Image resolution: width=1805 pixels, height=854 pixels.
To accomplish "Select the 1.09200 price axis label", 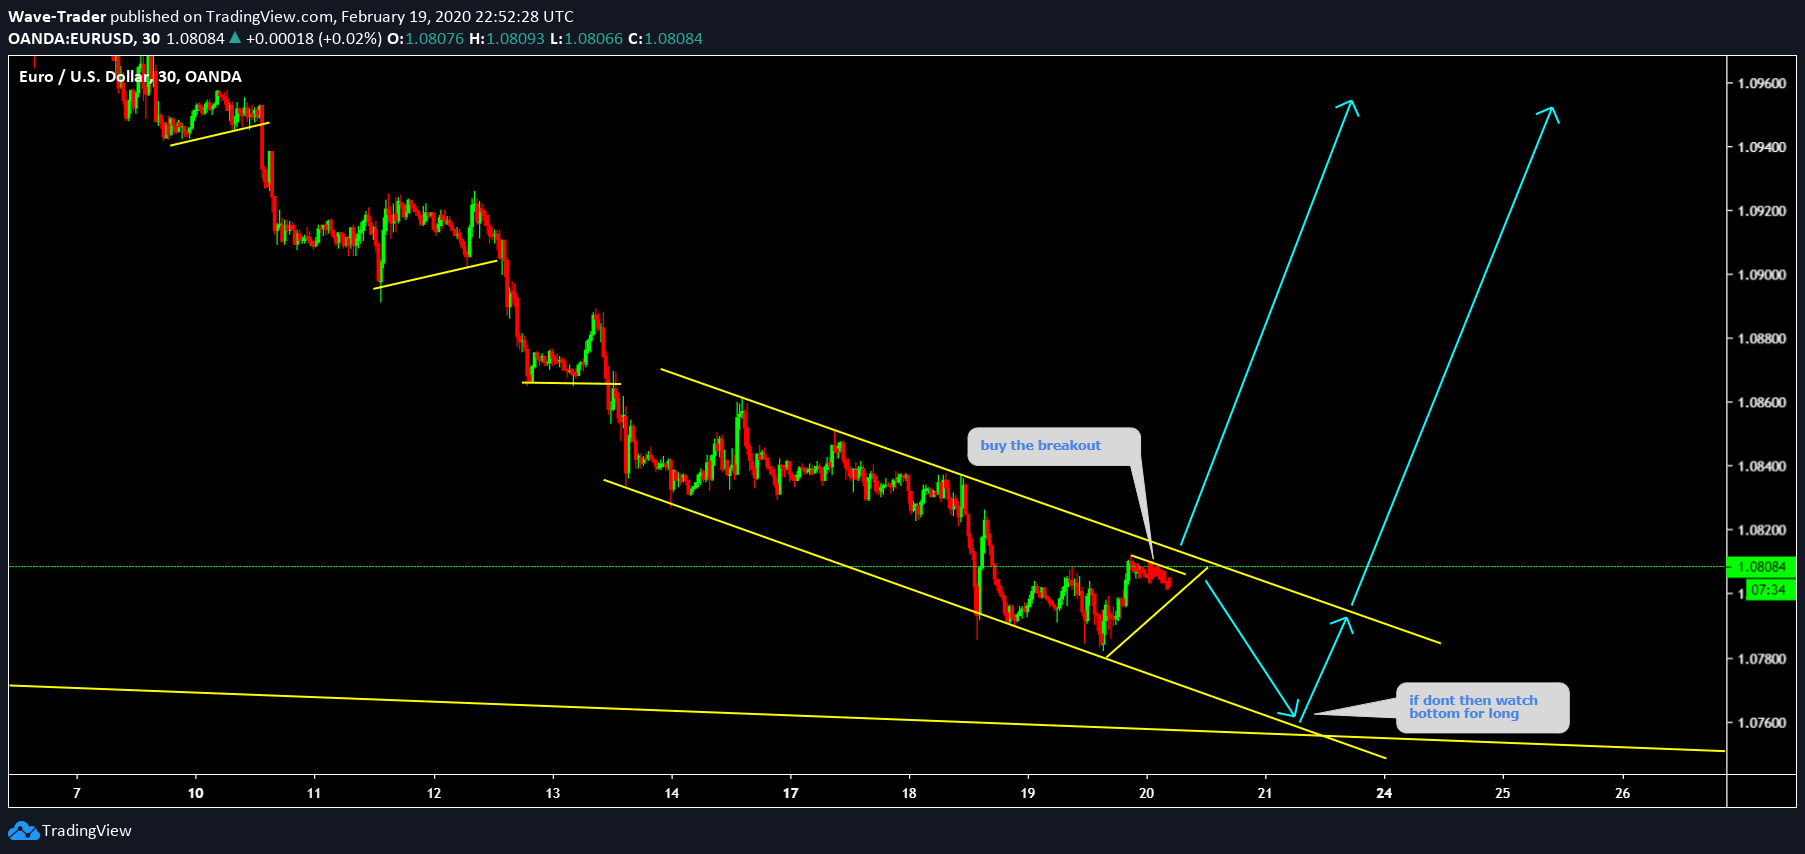I will pyautogui.click(x=1761, y=211).
